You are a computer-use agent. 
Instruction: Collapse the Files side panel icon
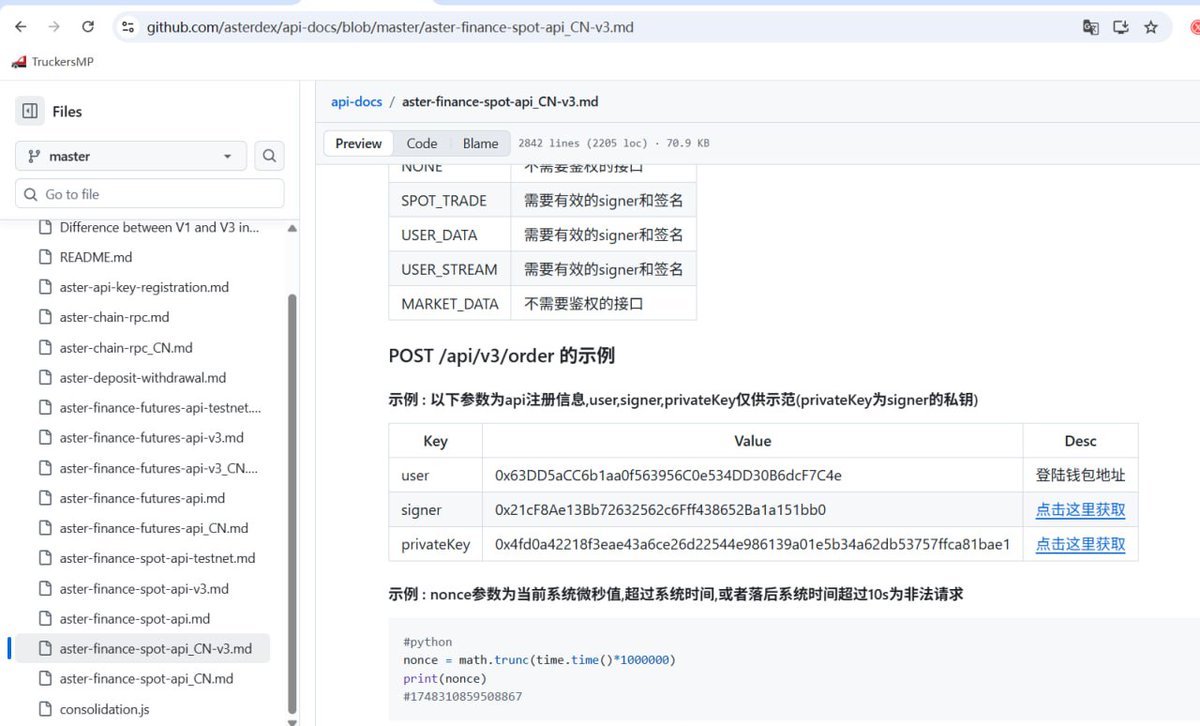[30, 111]
